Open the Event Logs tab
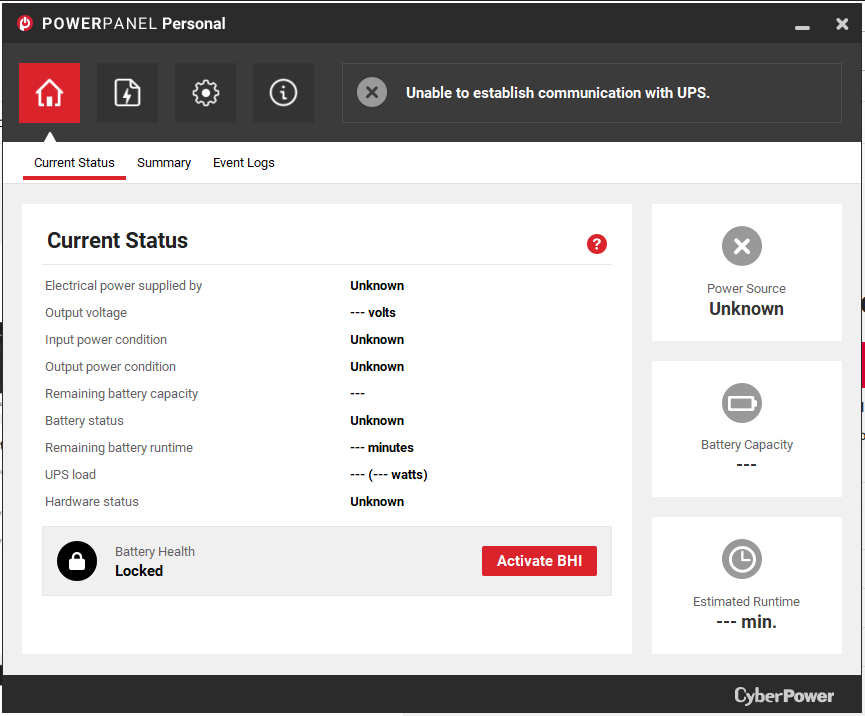Viewport: 865px width, 716px height. tap(243, 163)
